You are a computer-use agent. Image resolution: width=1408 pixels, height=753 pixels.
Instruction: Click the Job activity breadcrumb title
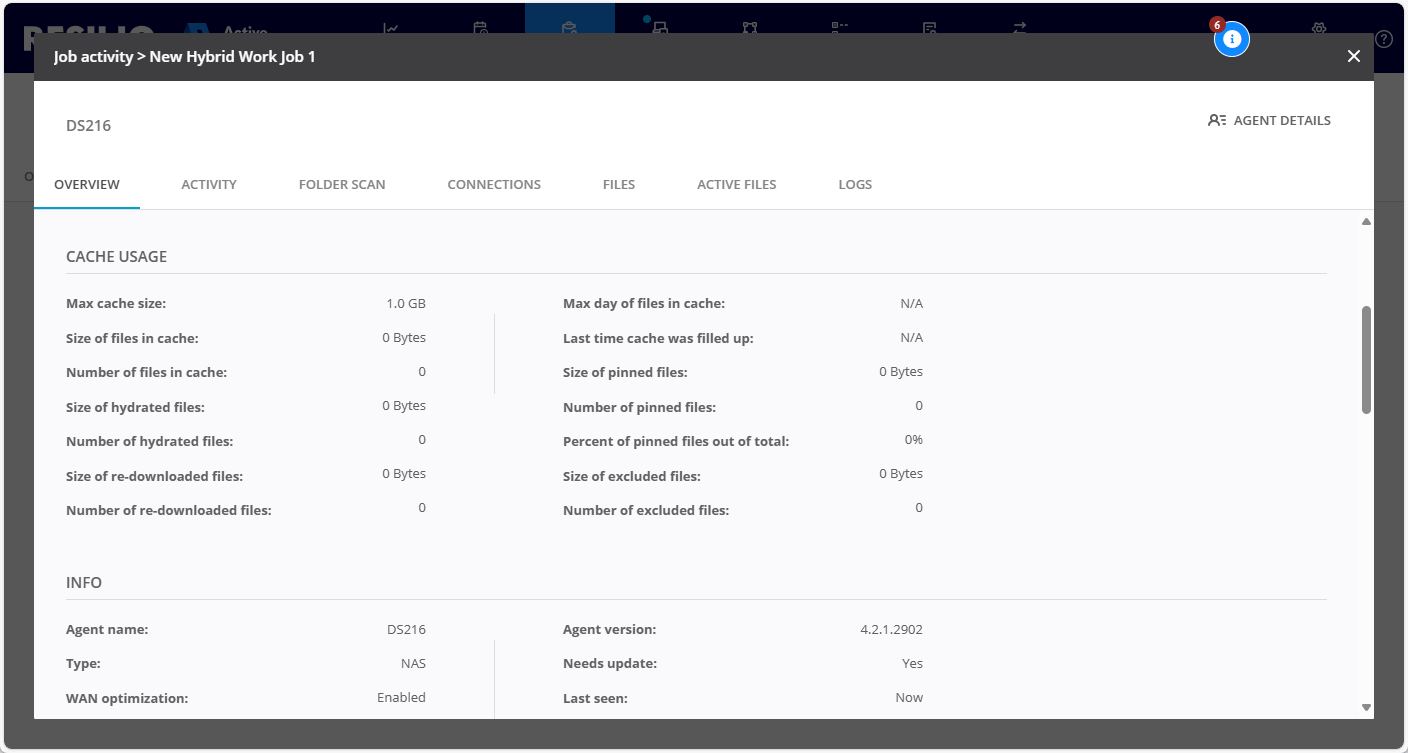coord(93,57)
